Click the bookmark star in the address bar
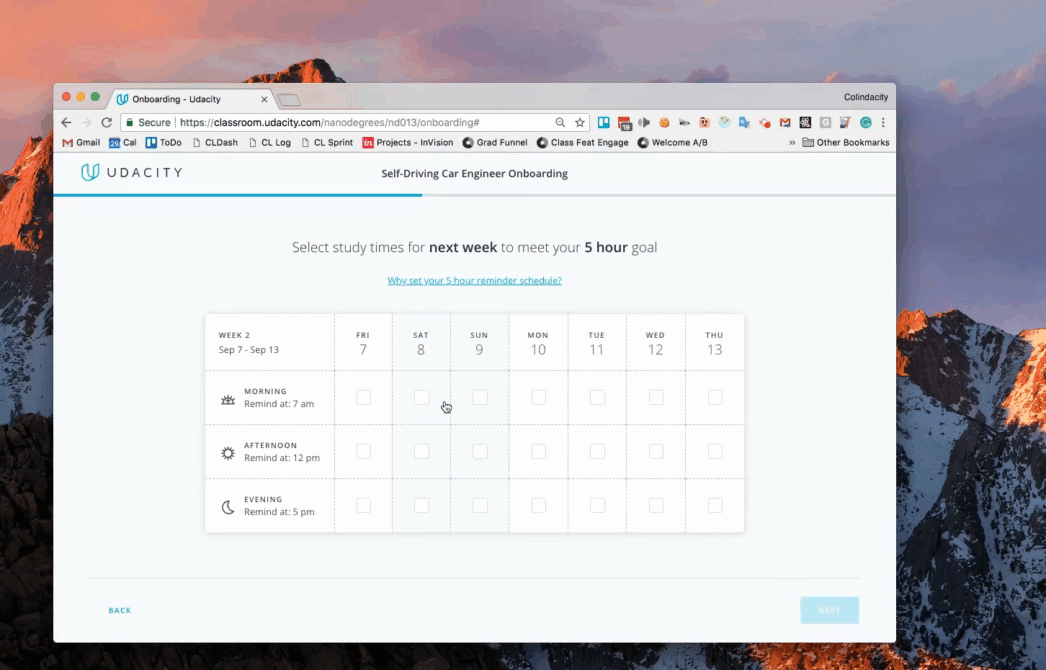The height and width of the screenshot is (670, 1046). click(x=580, y=122)
